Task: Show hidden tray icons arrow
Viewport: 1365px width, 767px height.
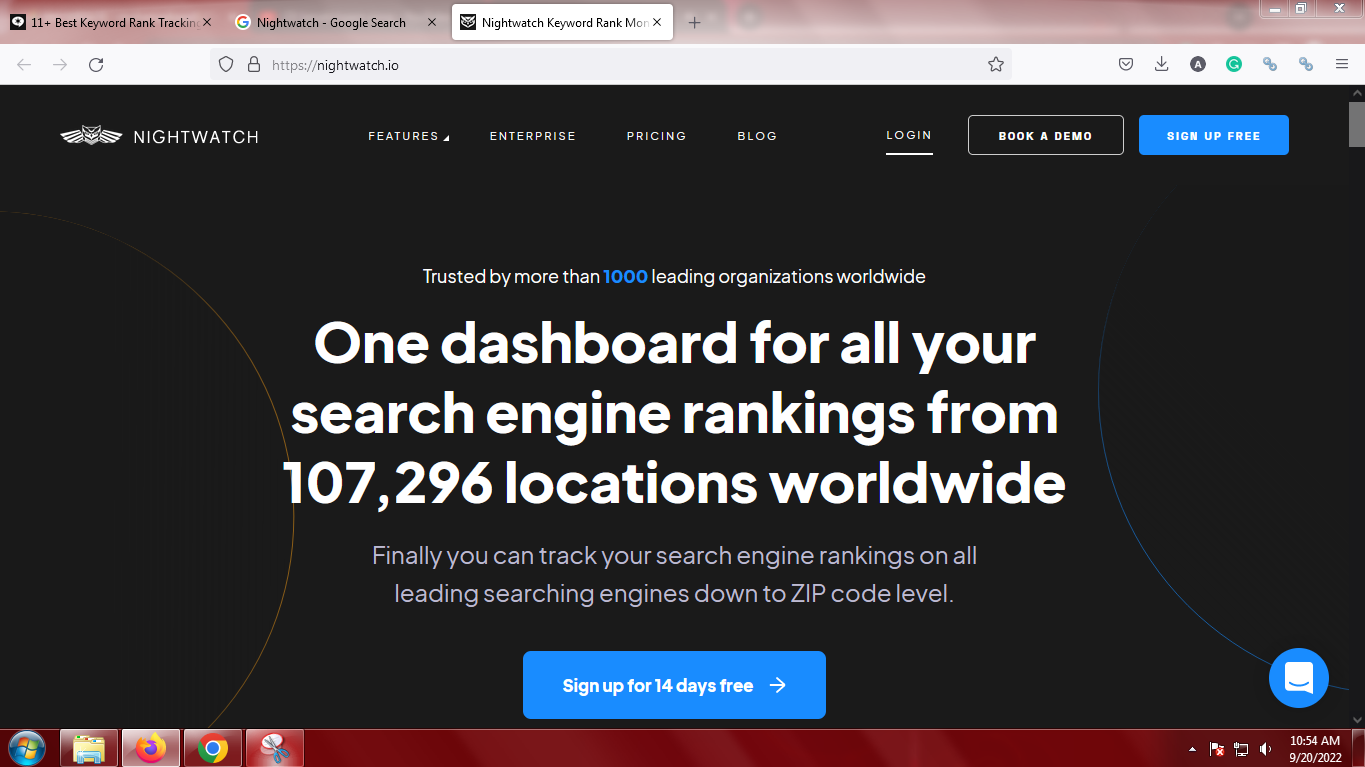Action: coord(1192,749)
